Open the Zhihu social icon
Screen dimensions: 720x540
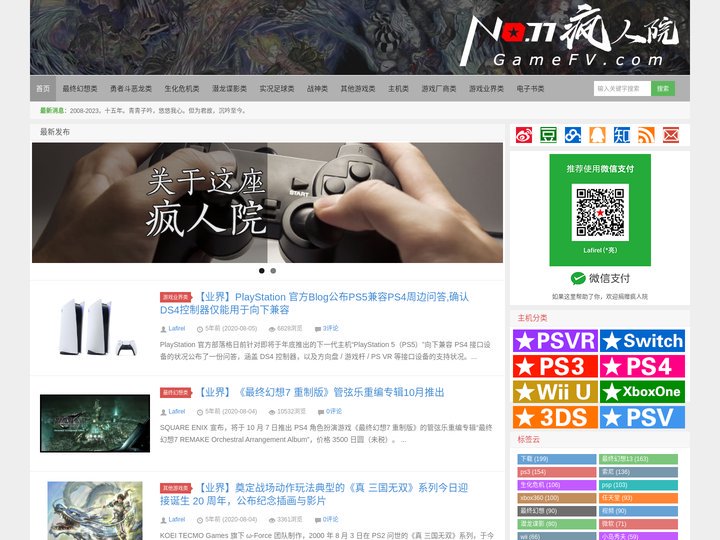point(622,135)
